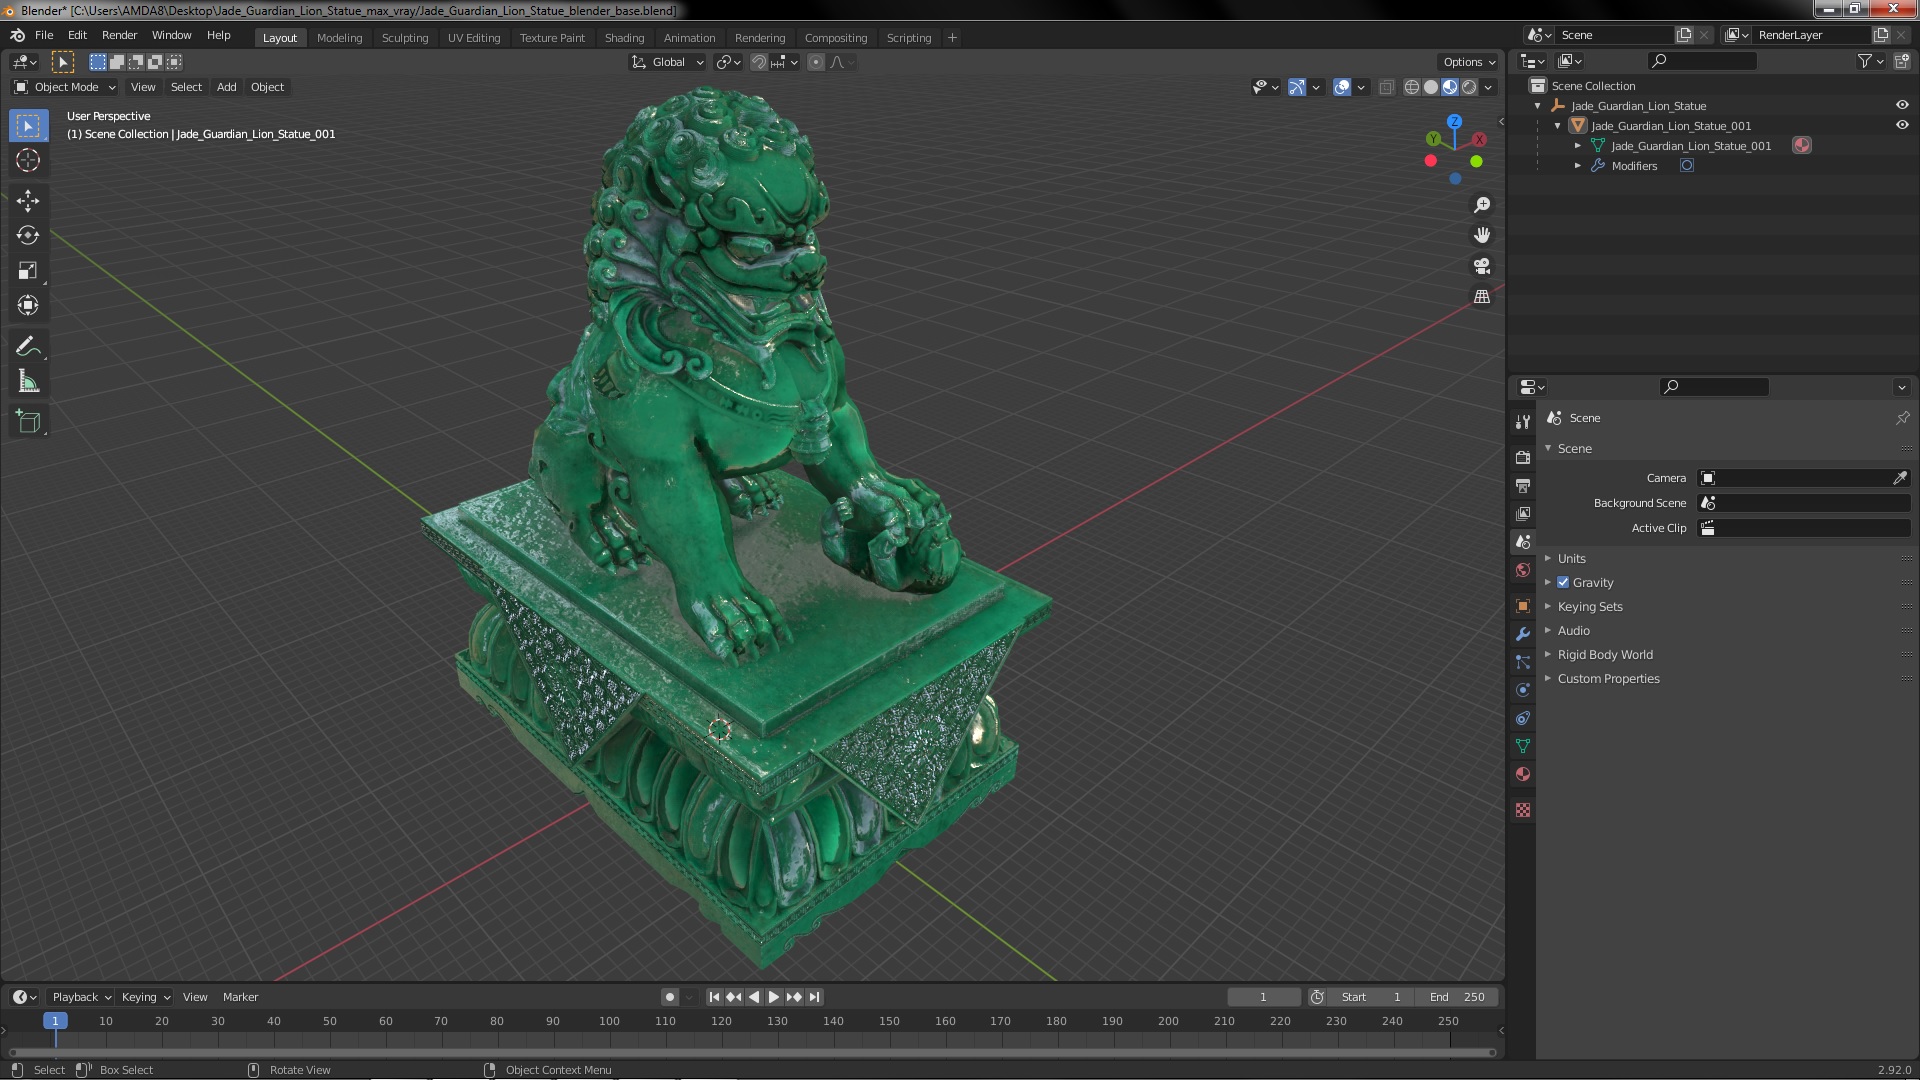This screenshot has width=1920, height=1080.
Task: Open the Texture properties tab
Action: point(1523,810)
